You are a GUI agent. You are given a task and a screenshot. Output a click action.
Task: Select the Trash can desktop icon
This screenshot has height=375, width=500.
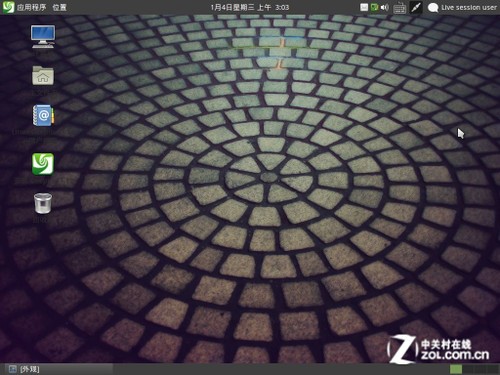pyautogui.click(x=43, y=203)
